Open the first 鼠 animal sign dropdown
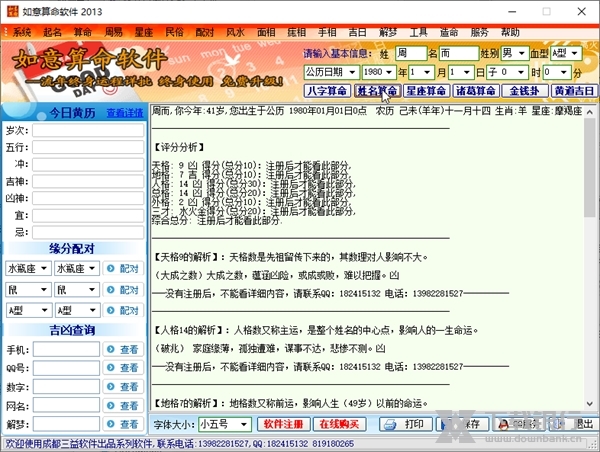Screen dimensions: 600x452 [29, 290]
